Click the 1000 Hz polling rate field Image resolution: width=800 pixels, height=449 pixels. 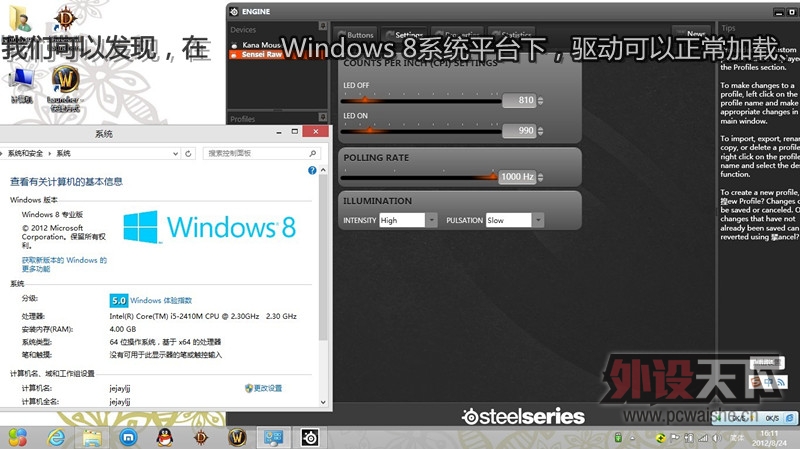[x=517, y=177]
